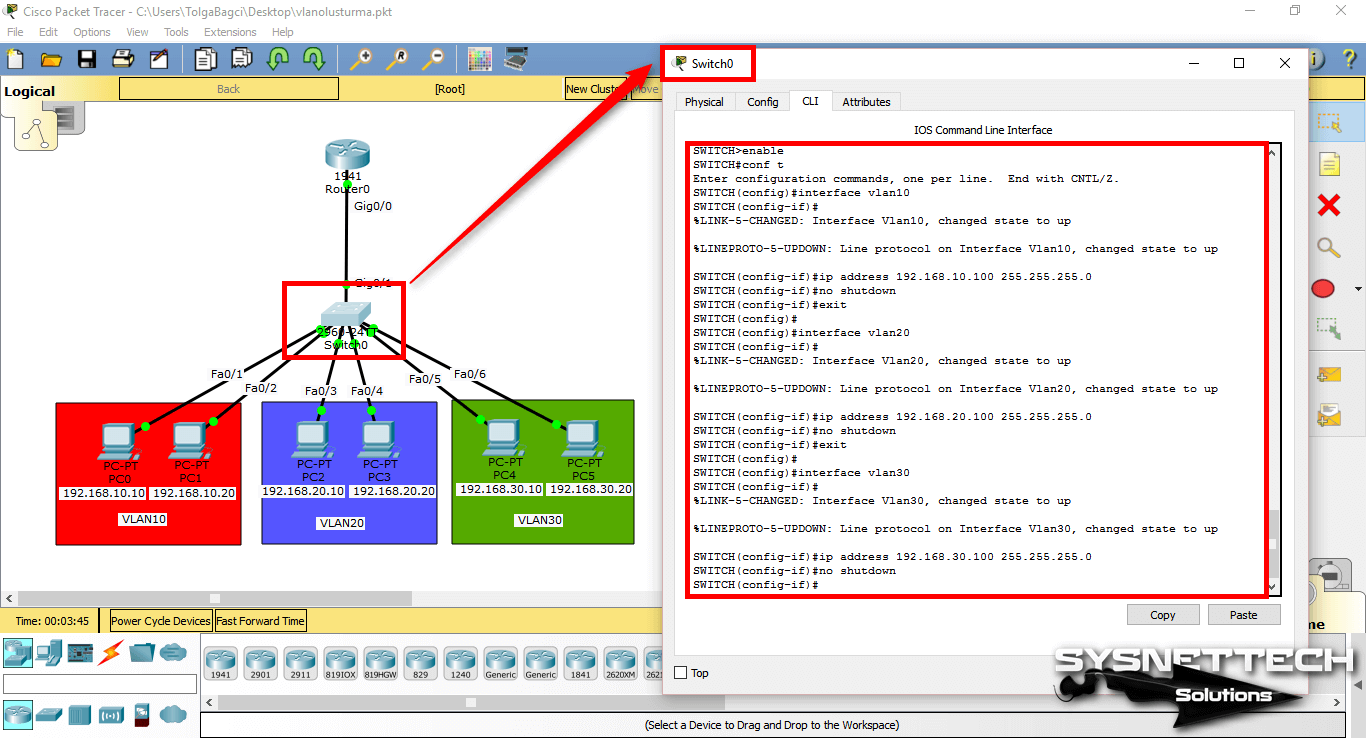The width and height of the screenshot is (1366, 738).
Task: Open the Activity Wizard icon
Action: 159,59
